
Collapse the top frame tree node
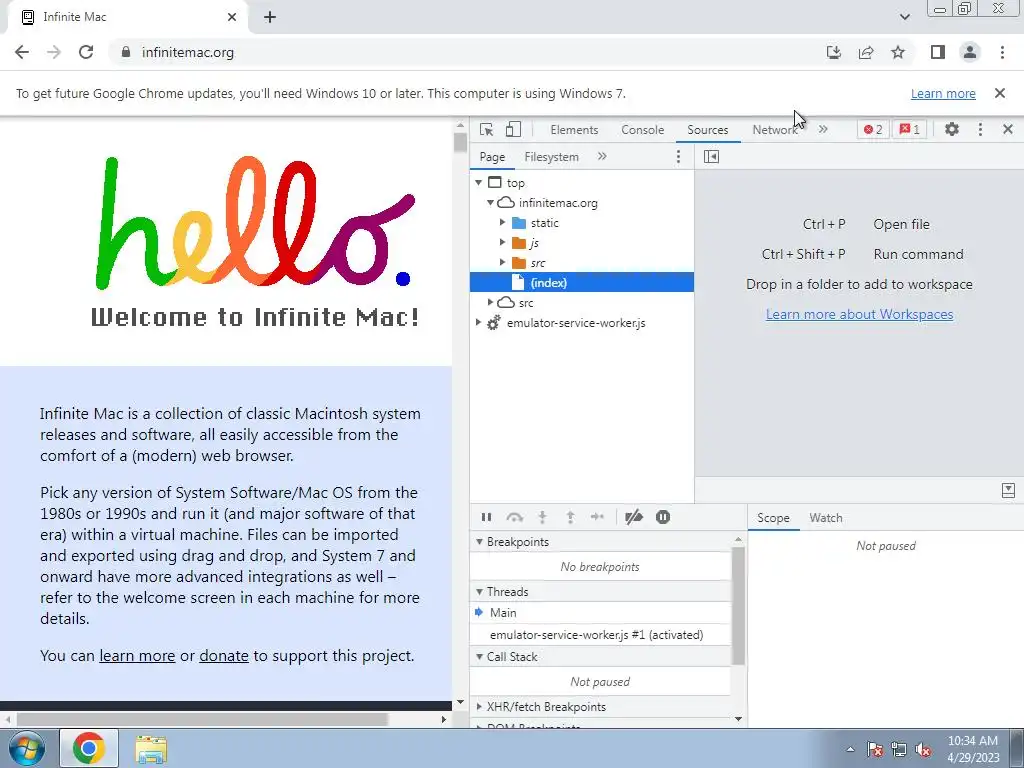(x=479, y=183)
